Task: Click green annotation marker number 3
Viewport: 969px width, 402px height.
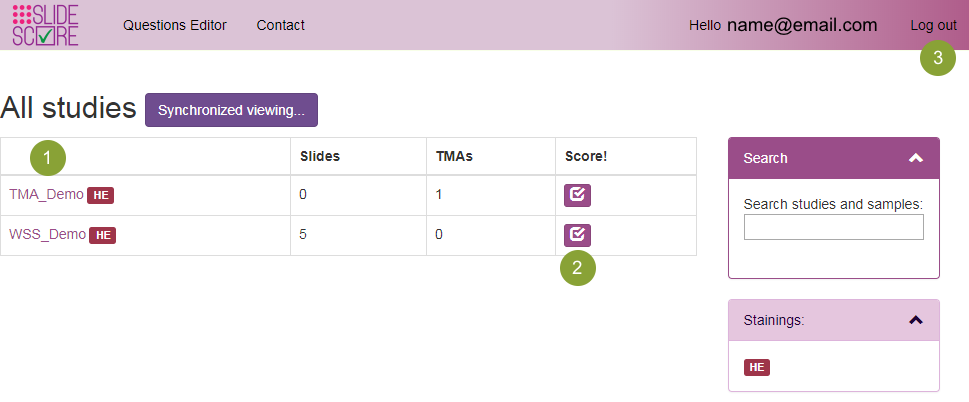Action: pos(937,58)
